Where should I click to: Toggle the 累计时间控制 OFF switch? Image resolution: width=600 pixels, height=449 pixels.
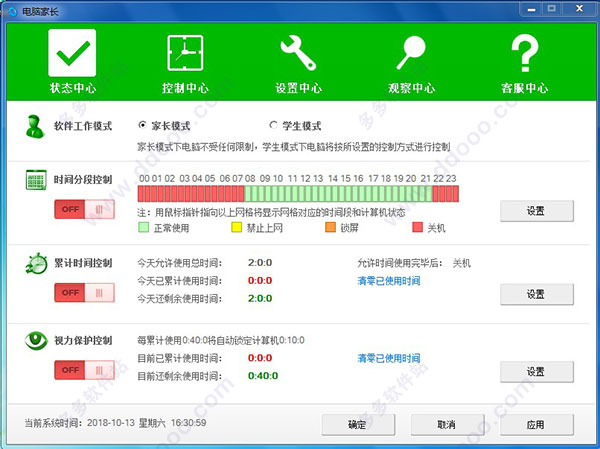pyautogui.click(x=84, y=292)
